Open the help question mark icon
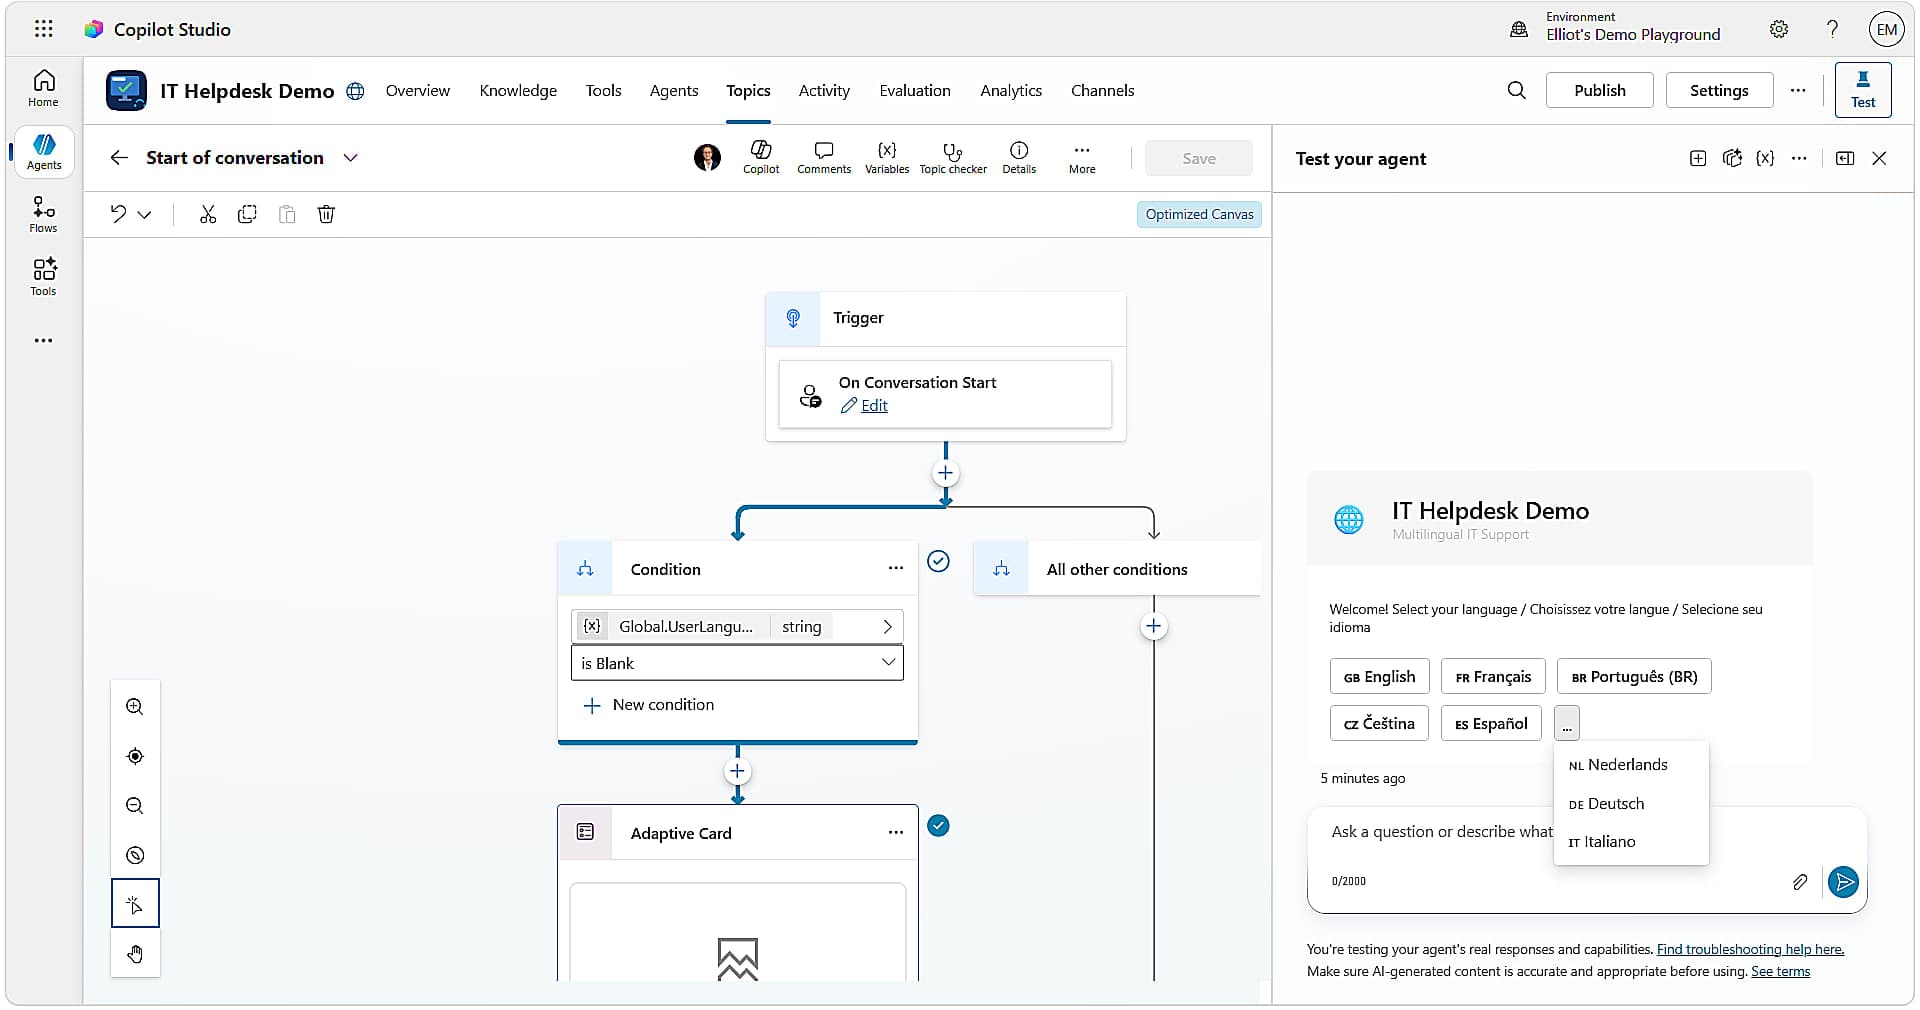Screen dimensions: 1920x1010 [x=1832, y=29]
